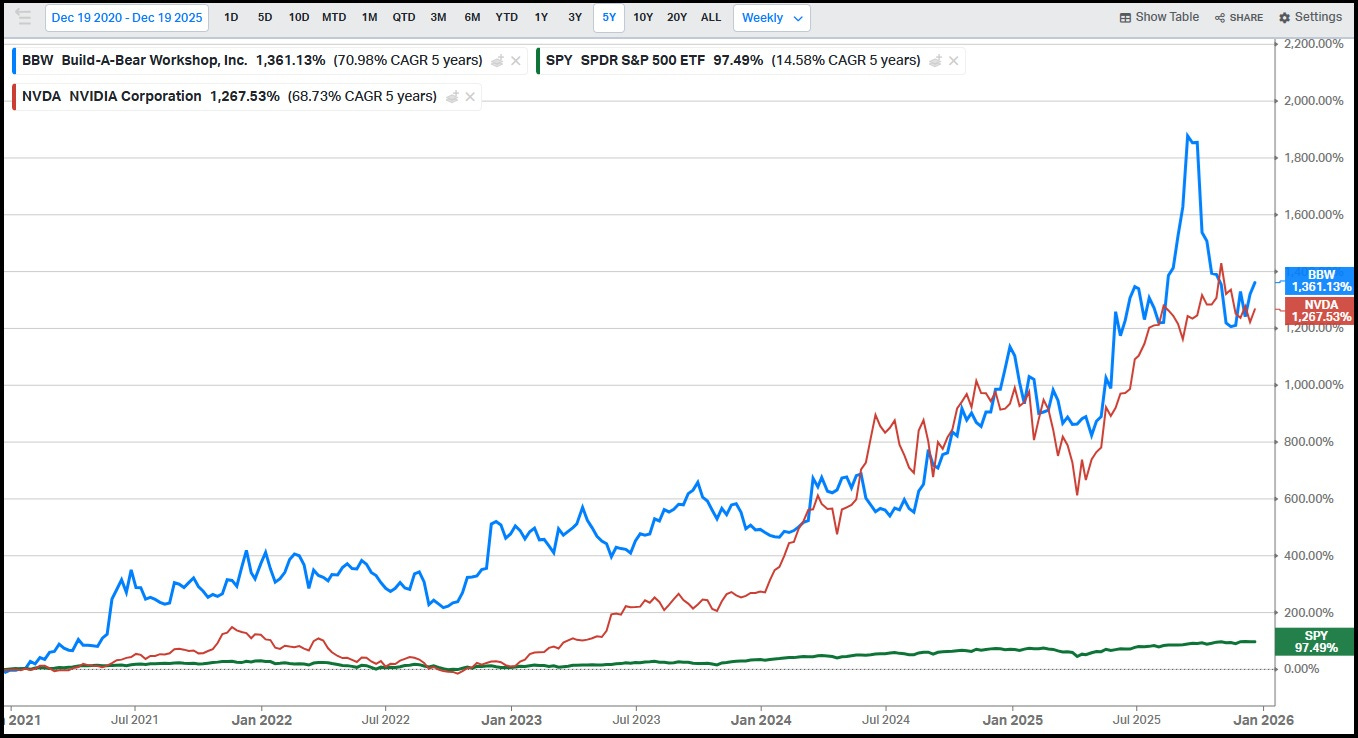
Task: Click the blue BBW 1,361.13% axis tag
Action: [x=1321, y=281]
